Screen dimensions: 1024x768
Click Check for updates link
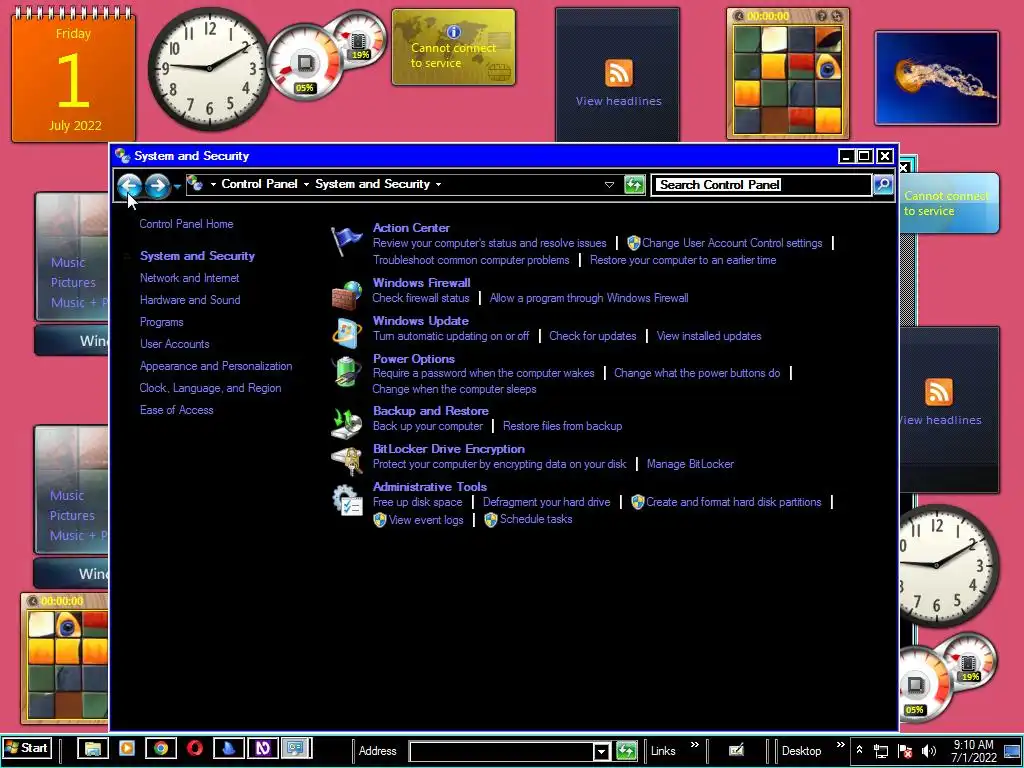[x=592, y=336]
